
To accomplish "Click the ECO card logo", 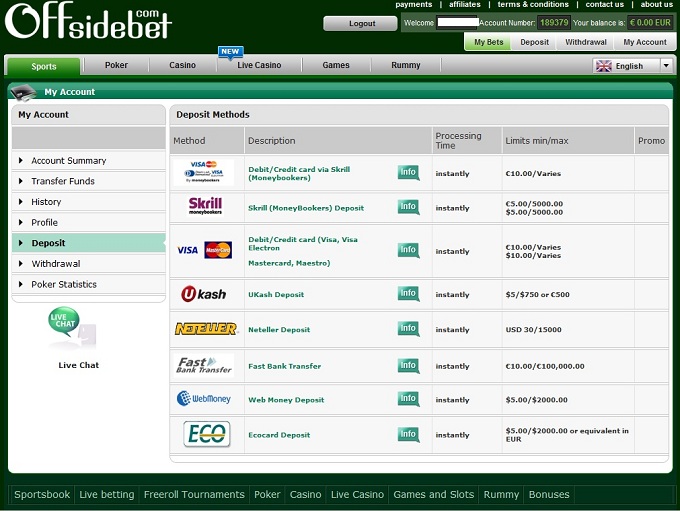I will point(206,434).
